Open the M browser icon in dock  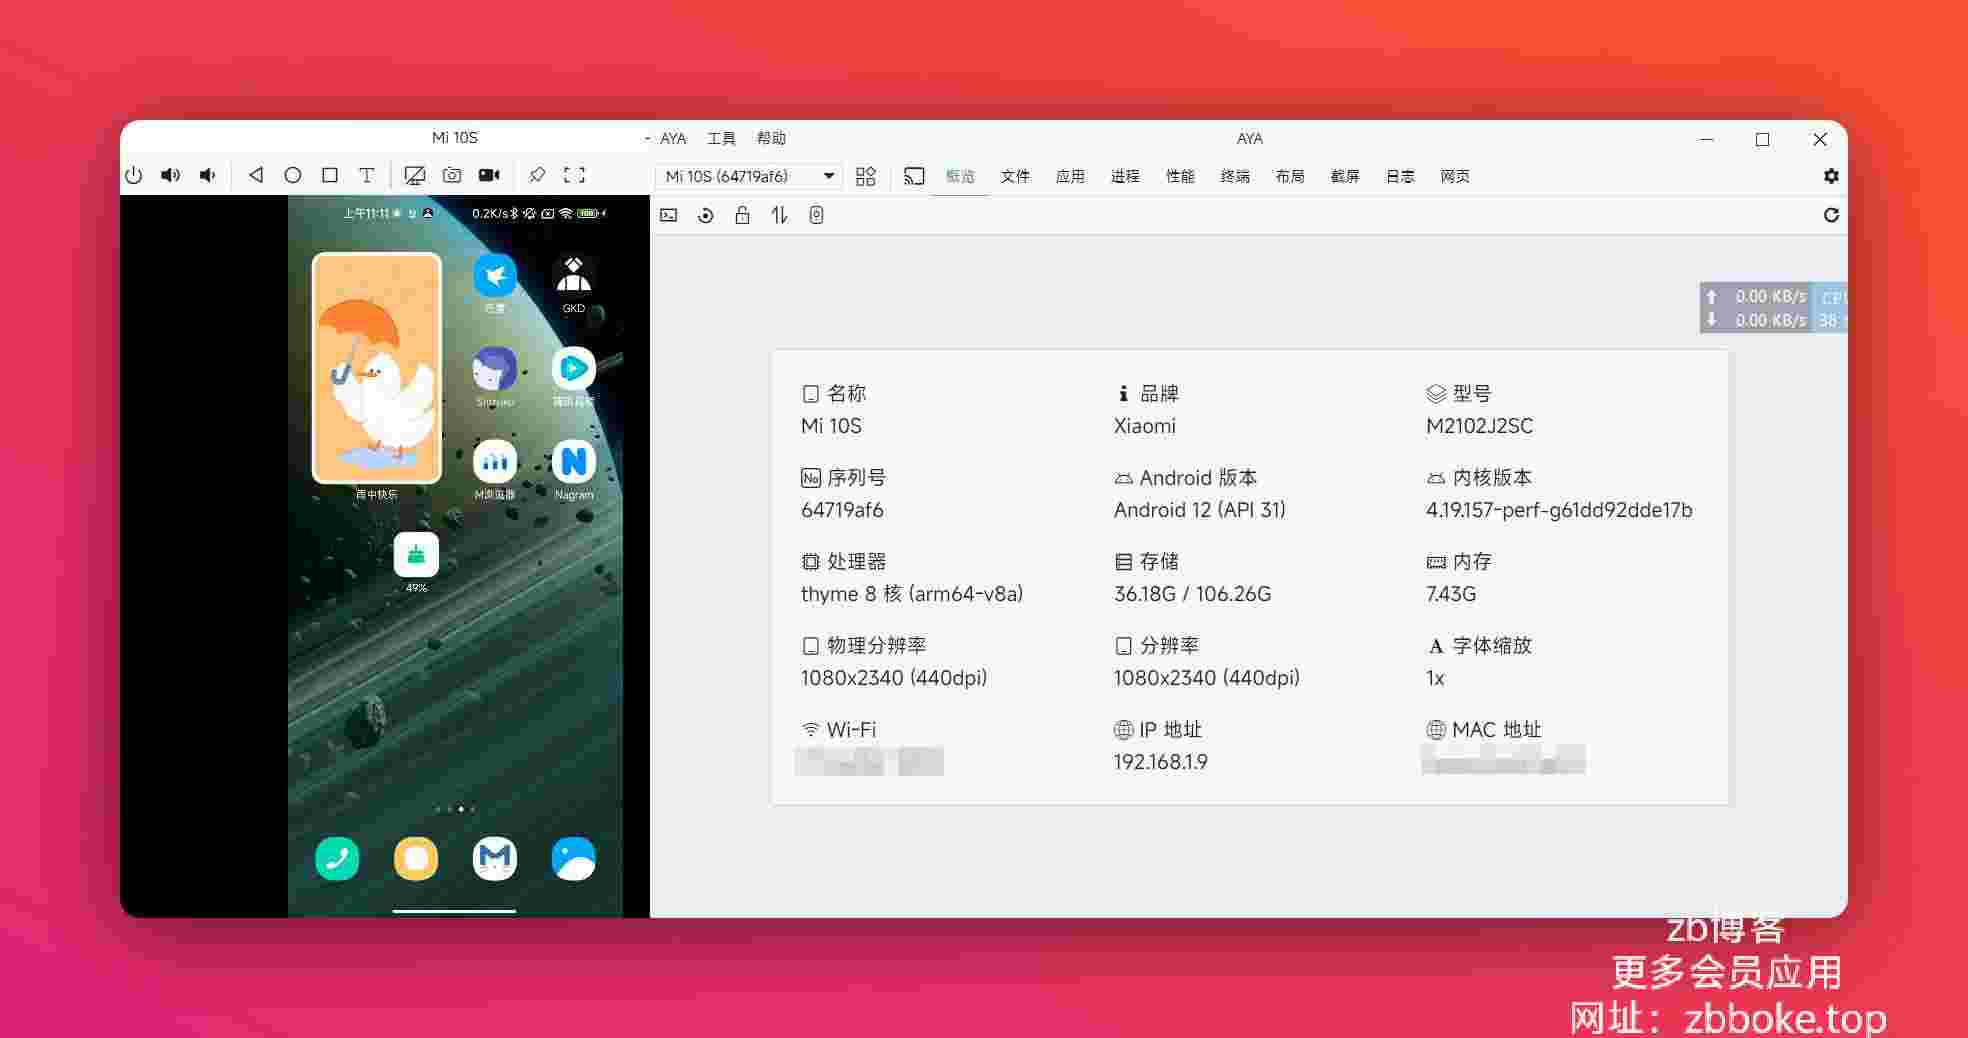[495, 858]
